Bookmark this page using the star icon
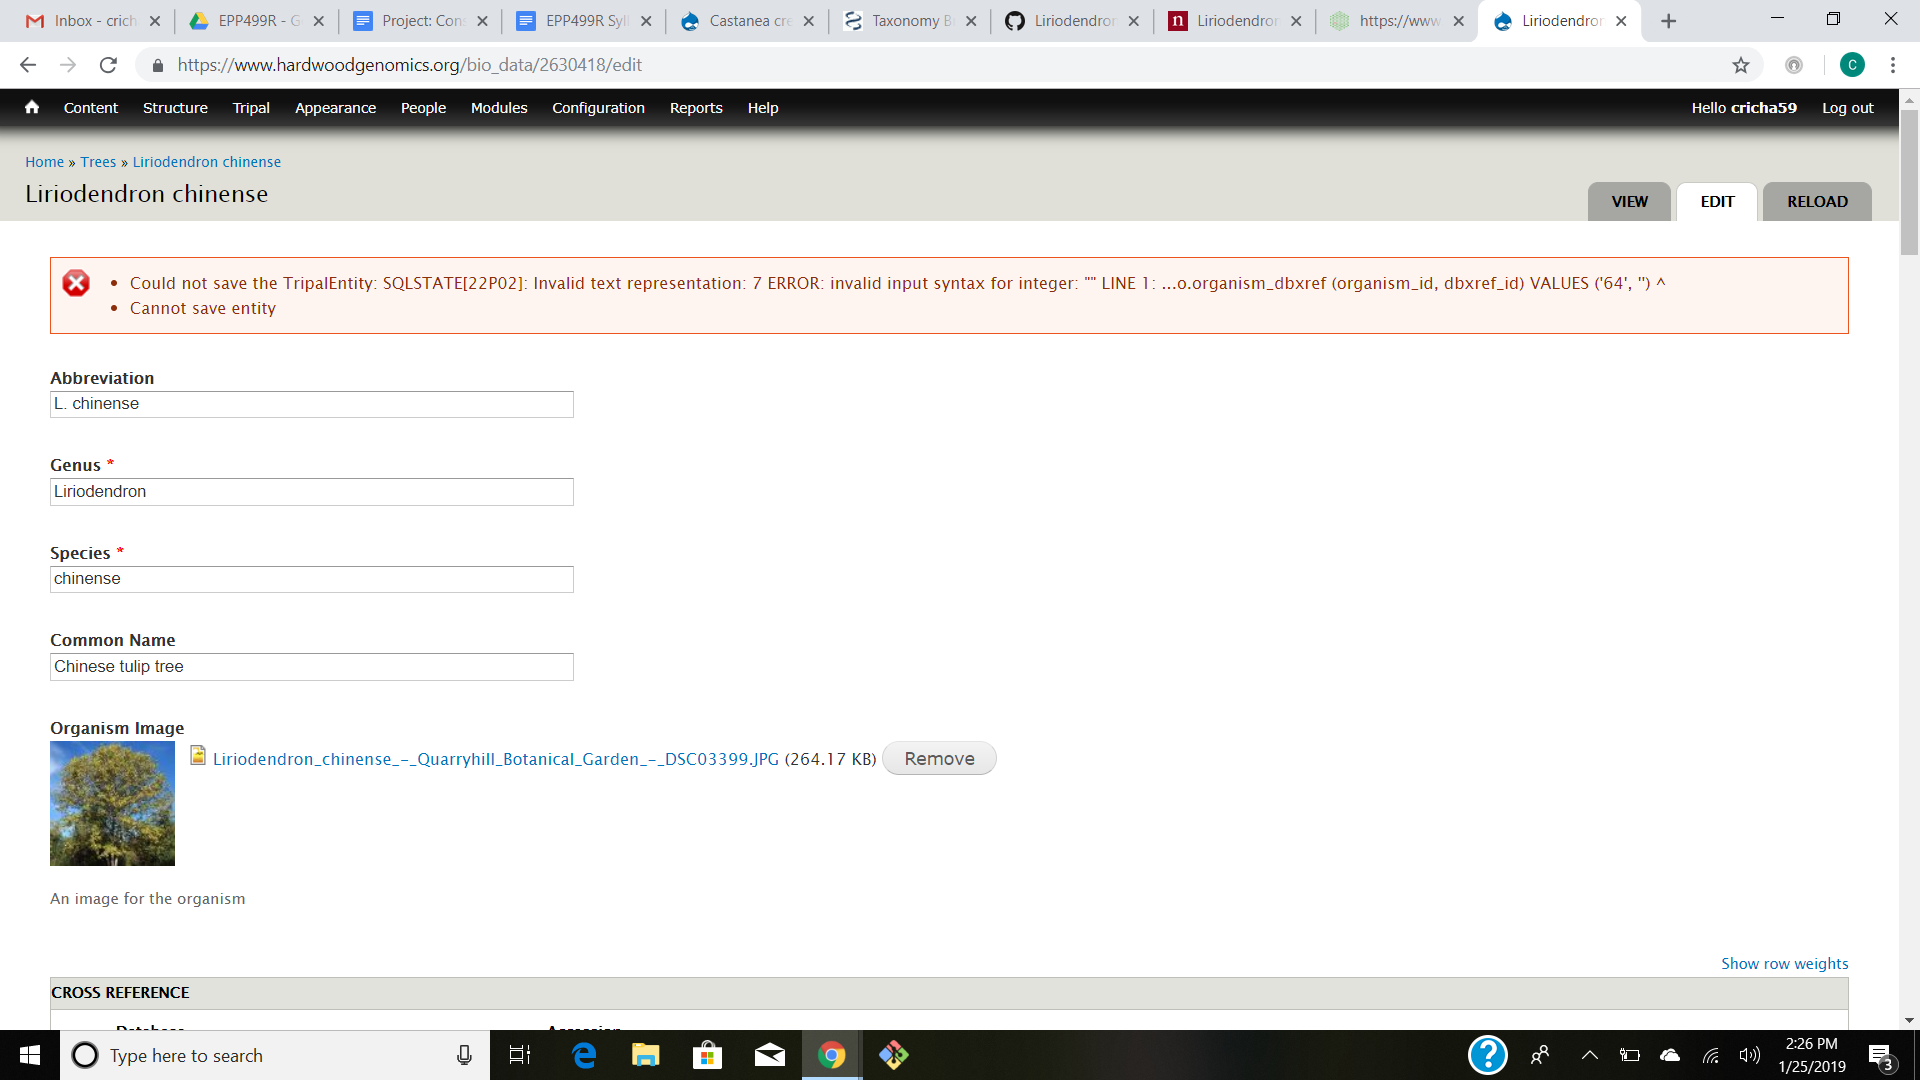Viewport: 1920px width, 1080px height. tap(1740, 65)
